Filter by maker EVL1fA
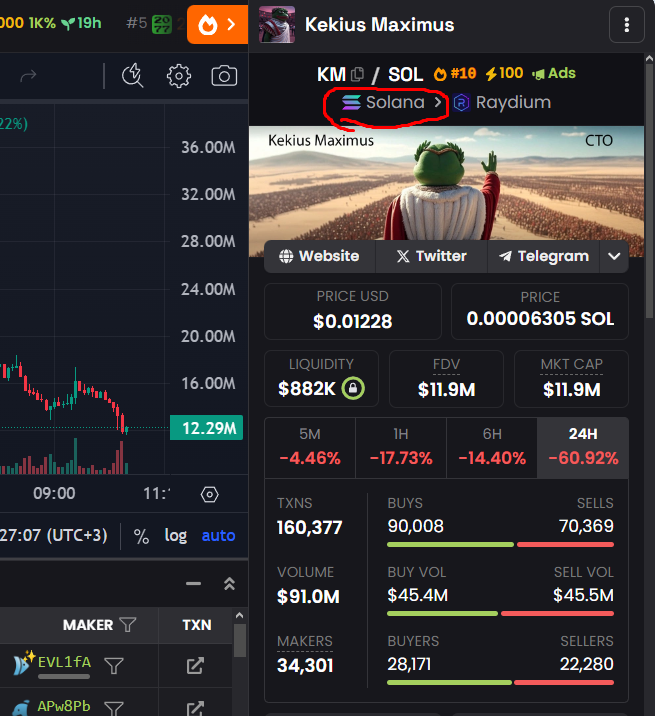Image resolution: width=655 pixels, height=716 pixels. 114,666
